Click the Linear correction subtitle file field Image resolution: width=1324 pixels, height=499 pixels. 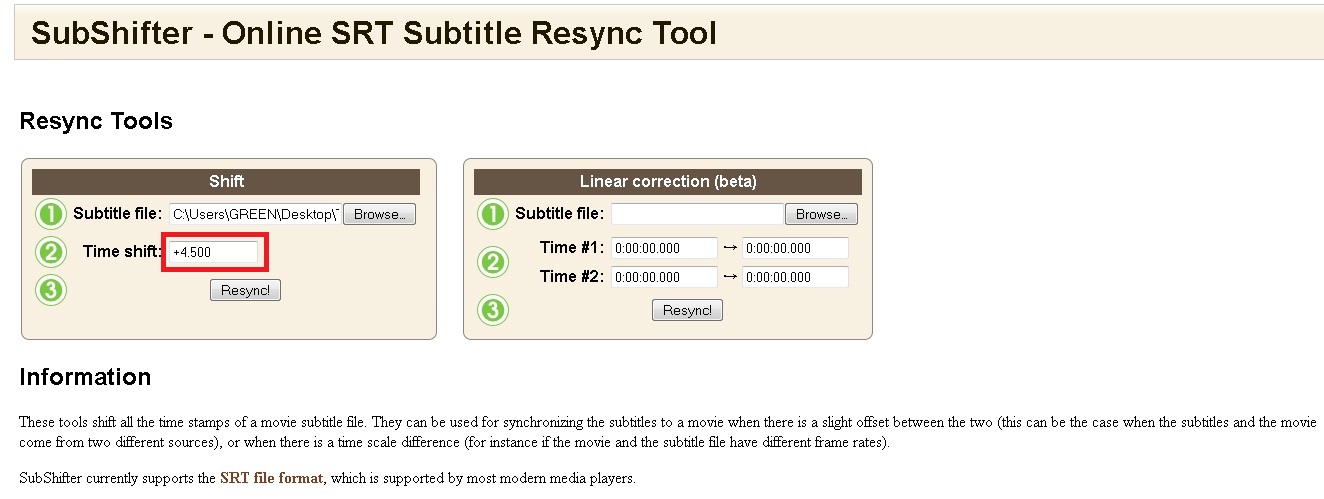pos(697,214)
